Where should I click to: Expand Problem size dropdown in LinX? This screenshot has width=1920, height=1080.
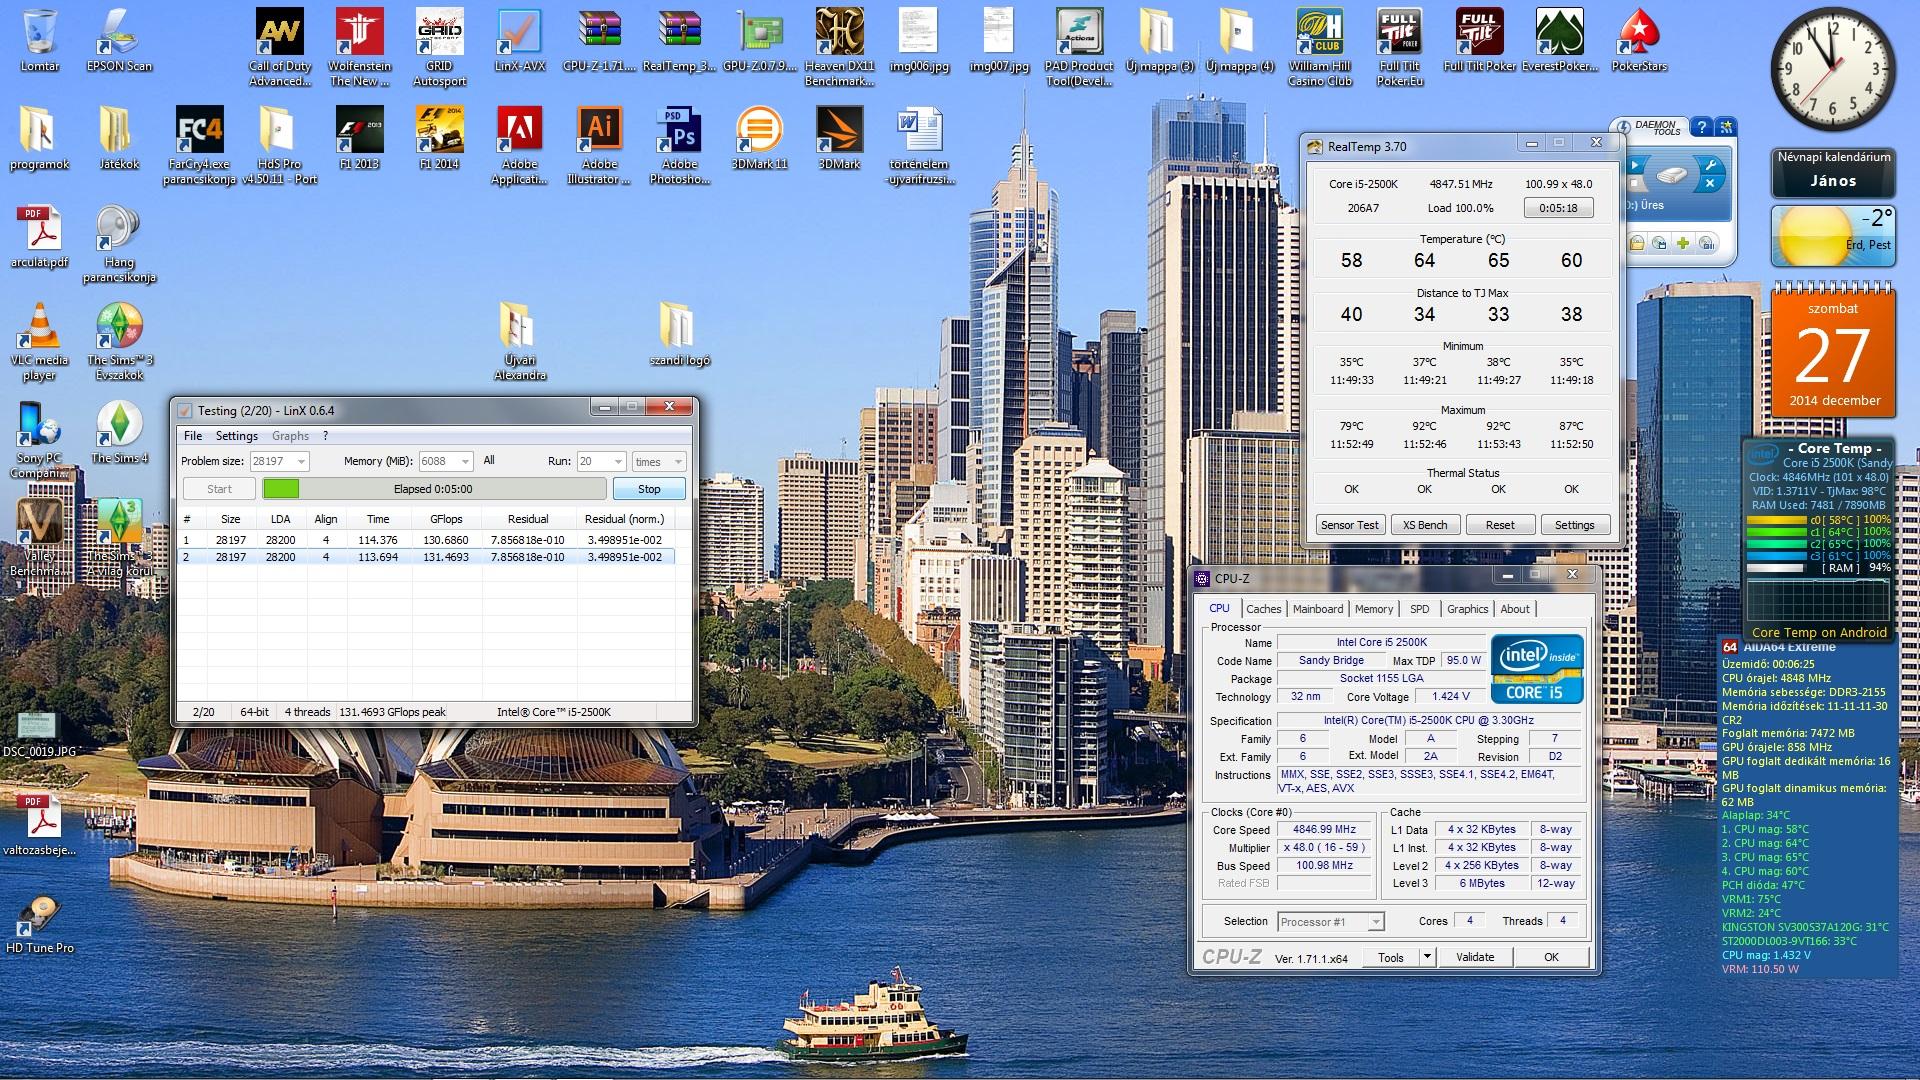[301, 462]
